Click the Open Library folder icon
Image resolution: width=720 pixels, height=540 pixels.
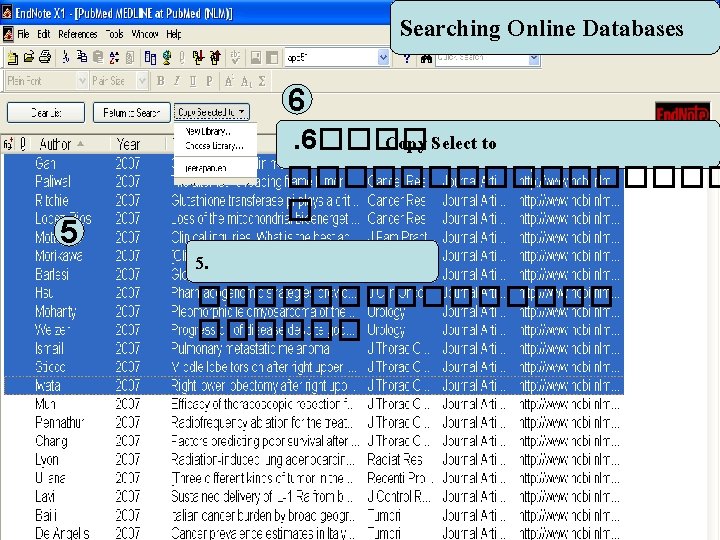(x=29, y=57)
